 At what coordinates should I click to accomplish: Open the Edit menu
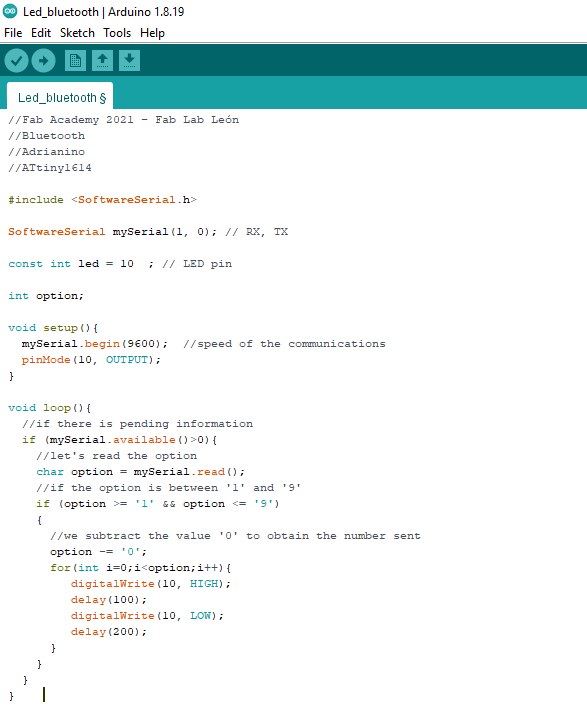[x=41, y=33]
